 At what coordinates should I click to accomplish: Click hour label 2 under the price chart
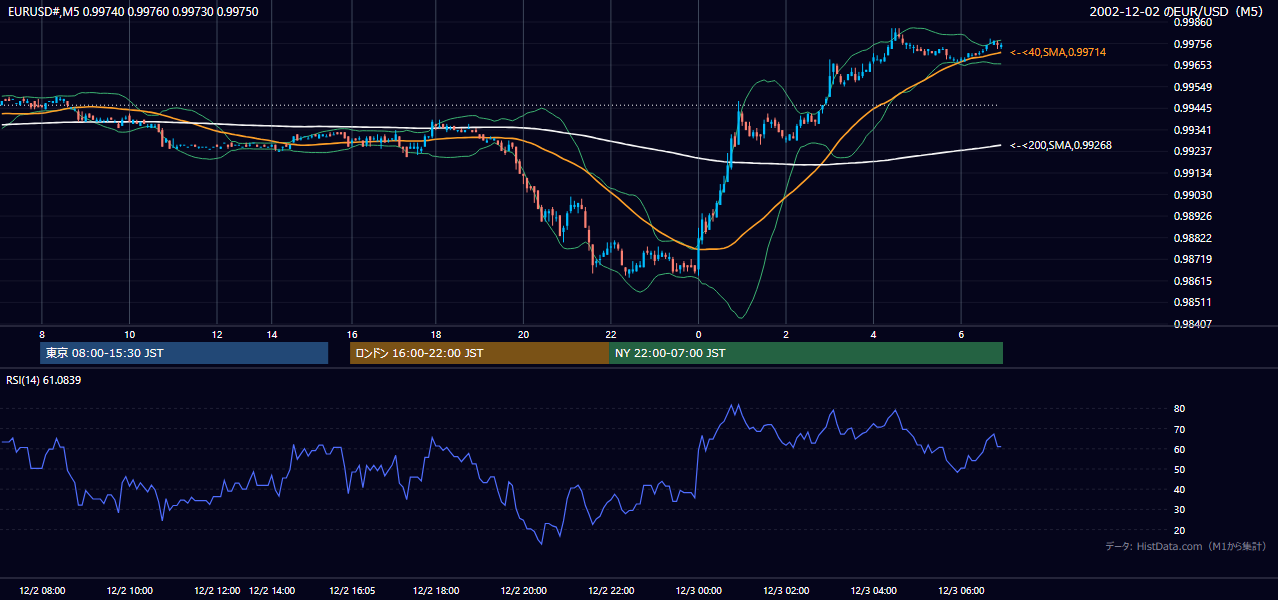786,334
